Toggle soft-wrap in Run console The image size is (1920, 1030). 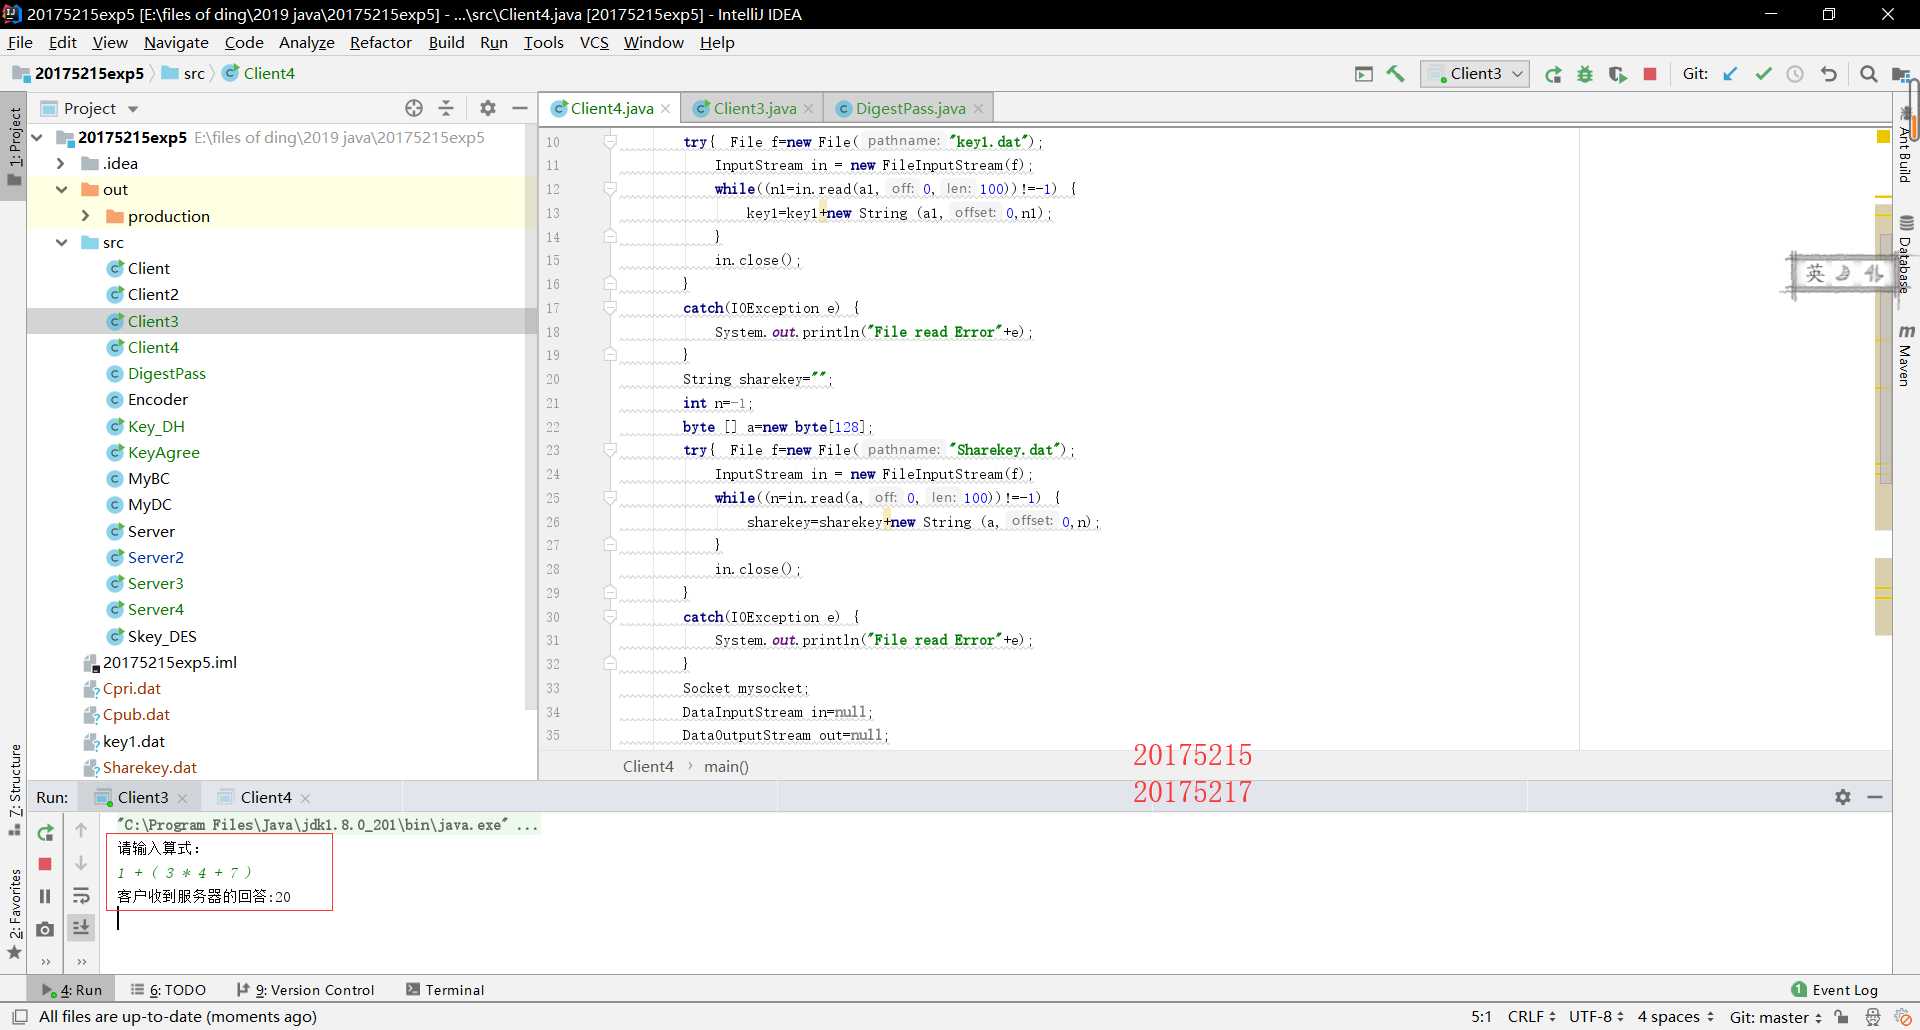pyautogui.click(x=81, y=896)
